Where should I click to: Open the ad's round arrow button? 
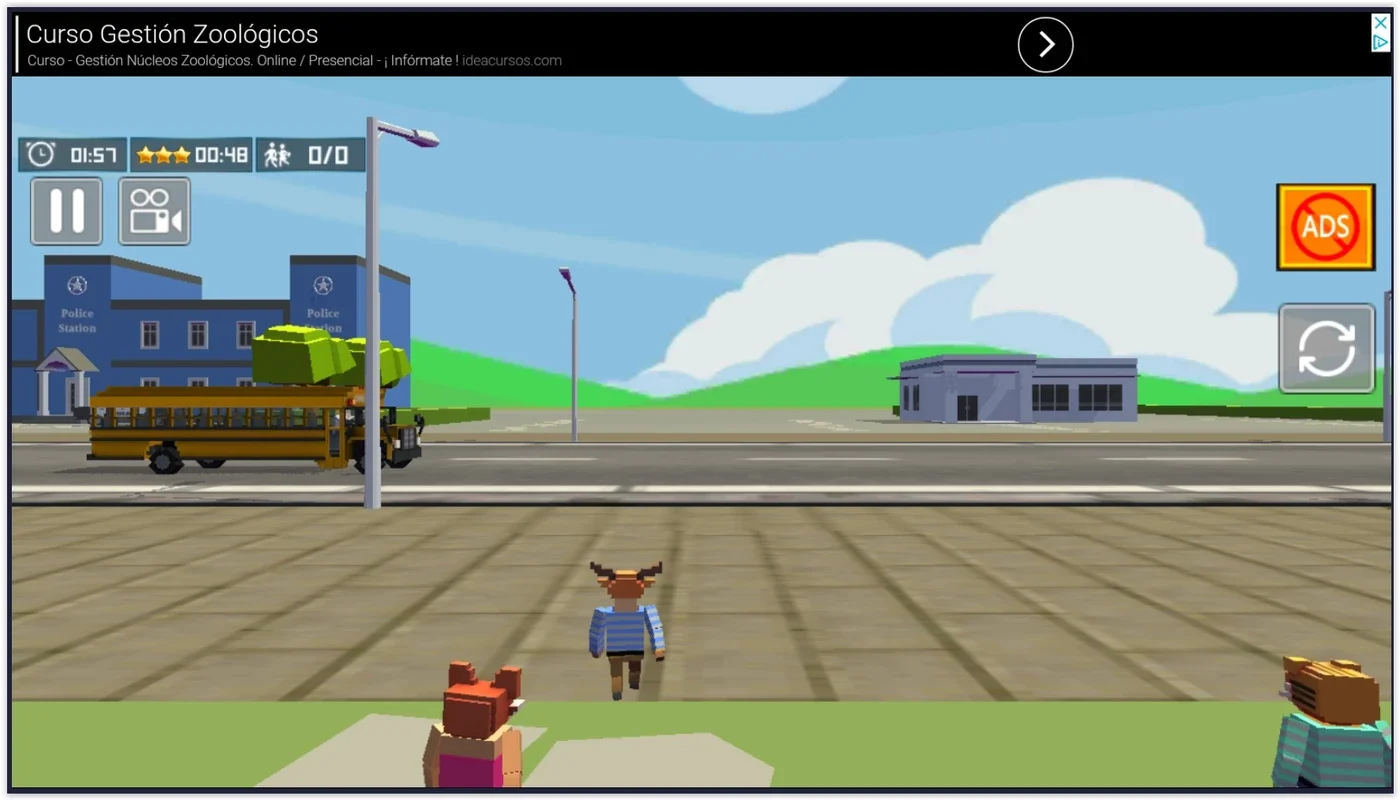click(1045, 45)
